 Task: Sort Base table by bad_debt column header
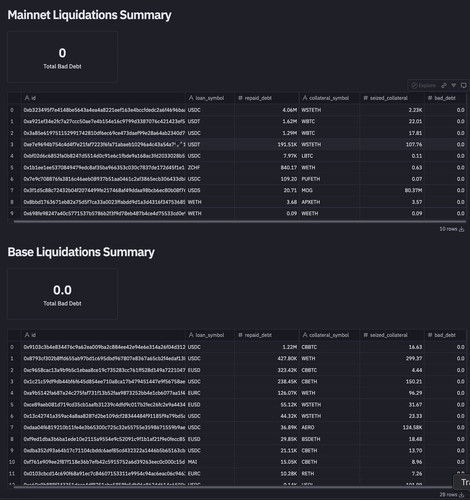point(445,335)
